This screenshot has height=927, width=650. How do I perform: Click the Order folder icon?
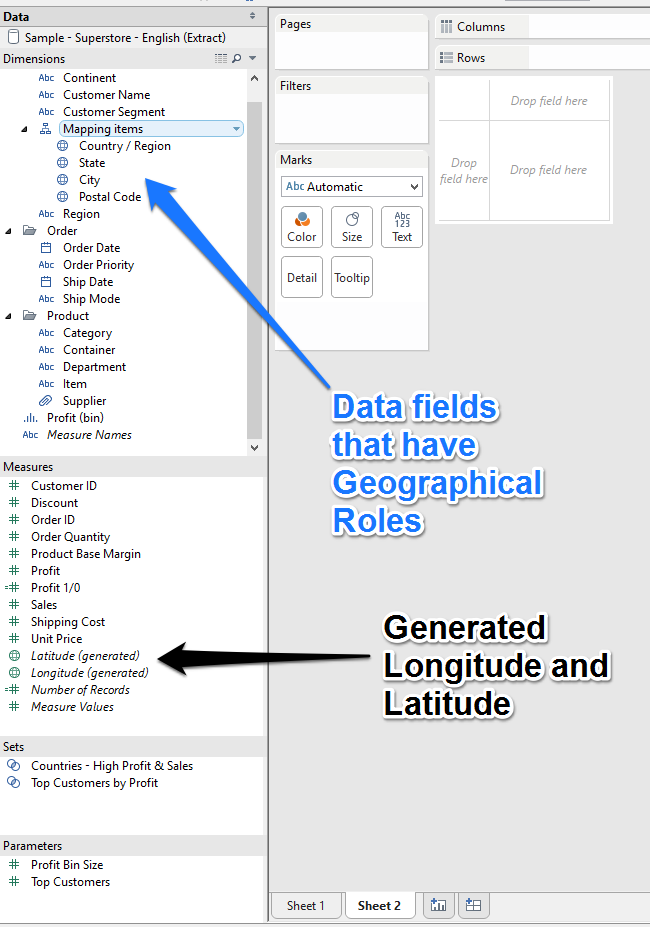(30, 231)
